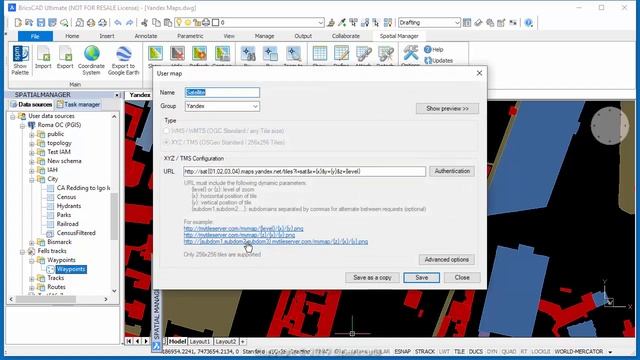Toggle QUAD in status bar
Viewport: 640px width, 360px height.
509,351
